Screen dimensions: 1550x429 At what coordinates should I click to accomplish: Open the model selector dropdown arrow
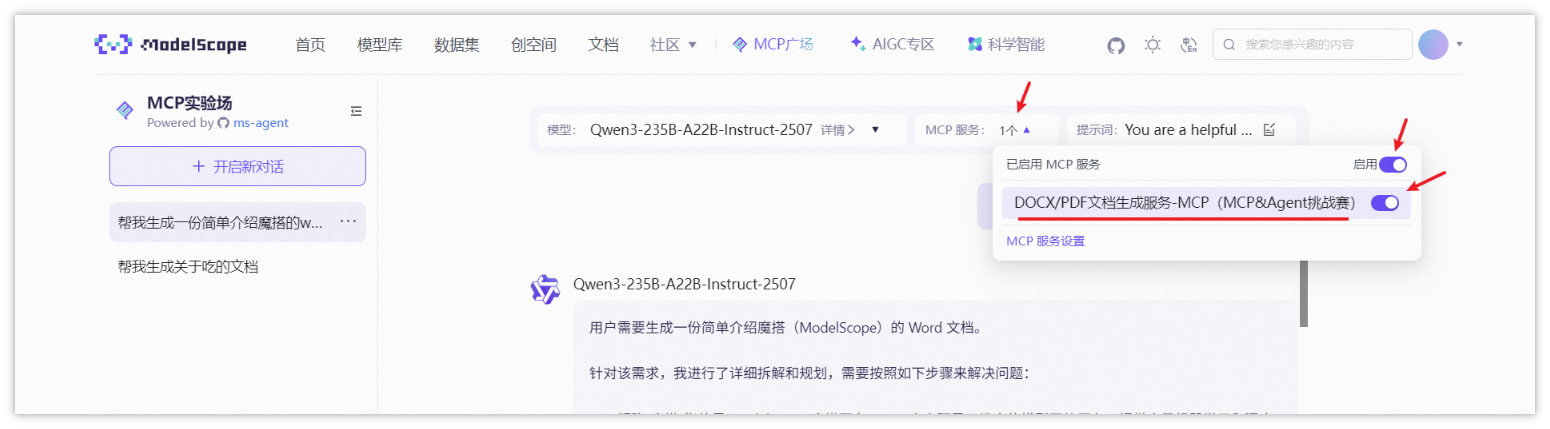coord(875,129)
